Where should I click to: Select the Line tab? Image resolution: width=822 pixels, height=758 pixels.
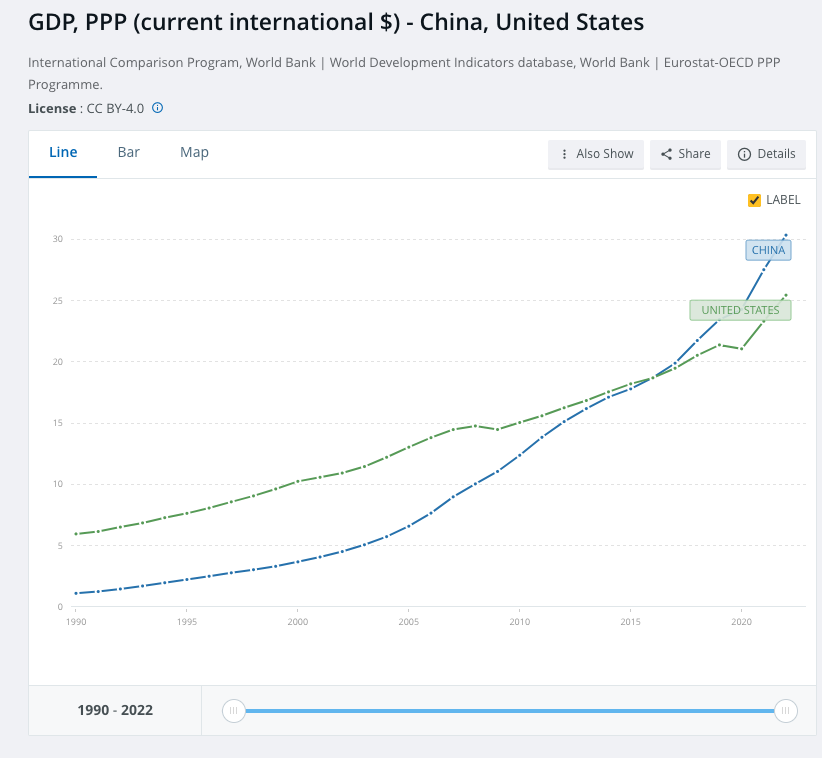click(x=63, y=152)
